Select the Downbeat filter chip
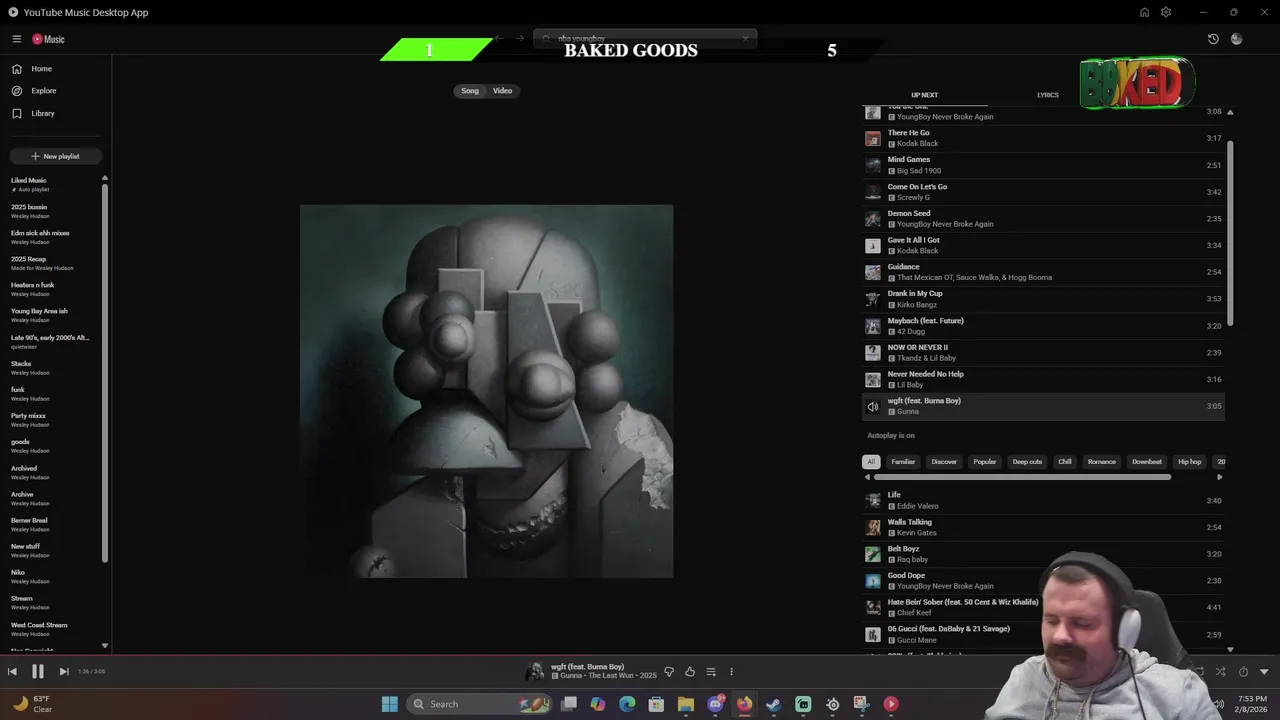 click(1147, 462)
